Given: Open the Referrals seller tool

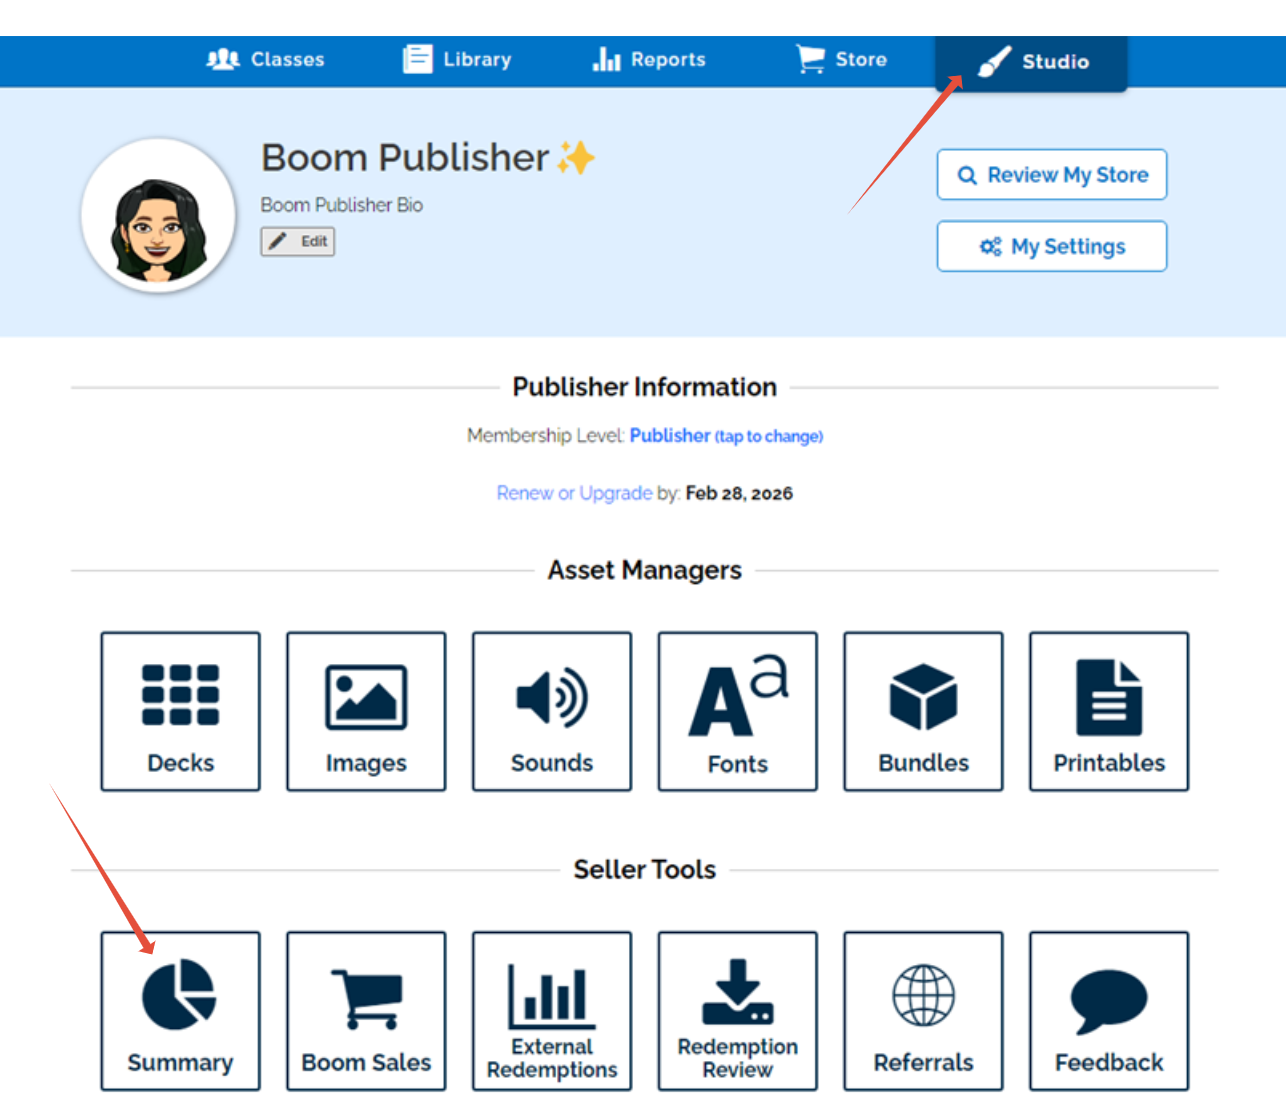Looking at the screenshot, I should (x=923, y=1011).
